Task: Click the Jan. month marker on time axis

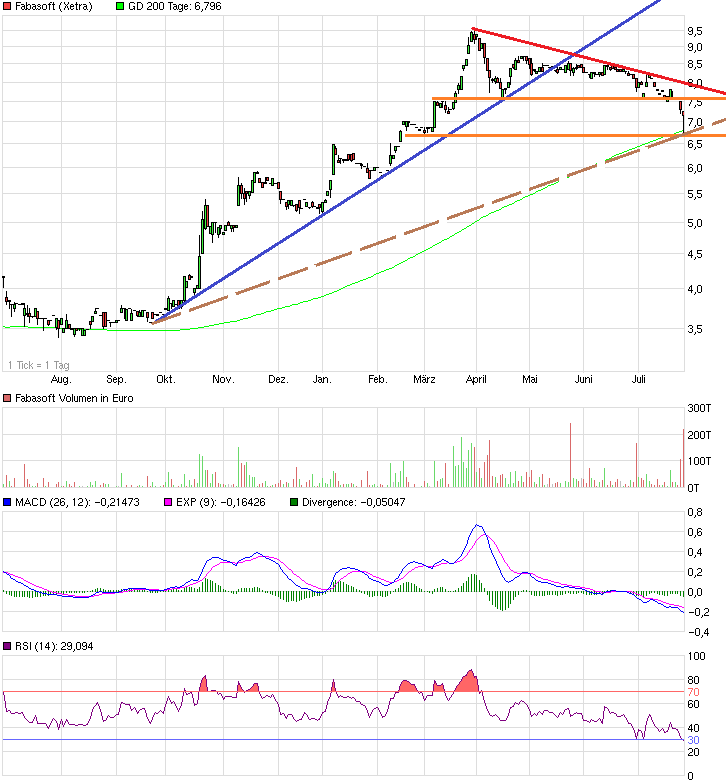Action: [x=322, y=380]
